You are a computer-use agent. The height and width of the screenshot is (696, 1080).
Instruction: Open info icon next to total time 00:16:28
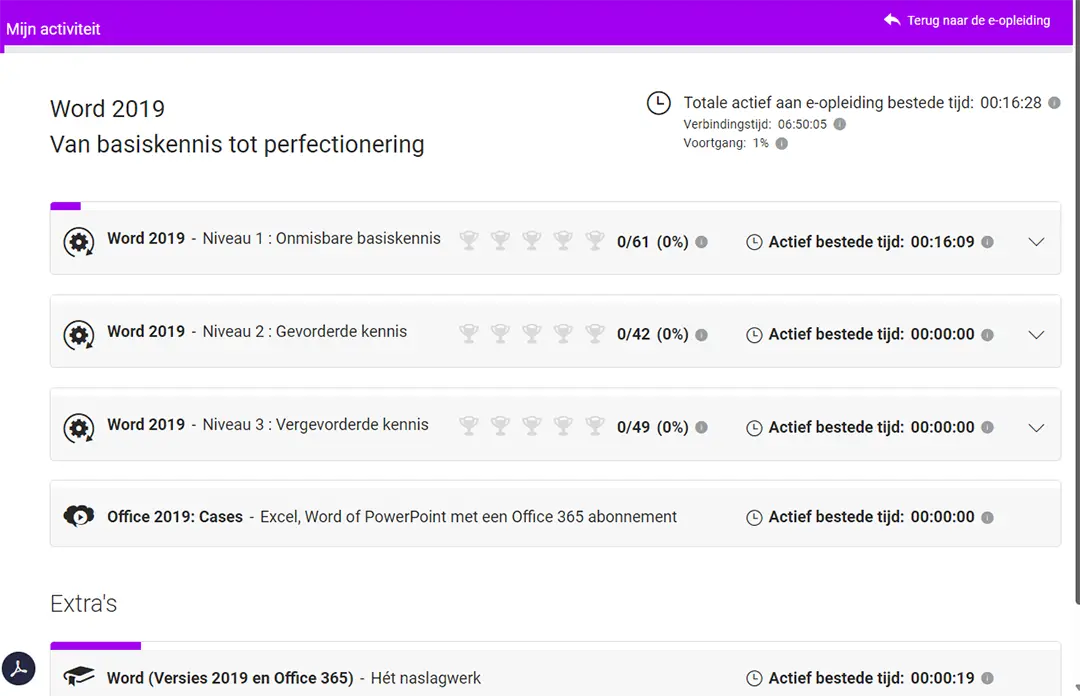tap(1055, 103)
